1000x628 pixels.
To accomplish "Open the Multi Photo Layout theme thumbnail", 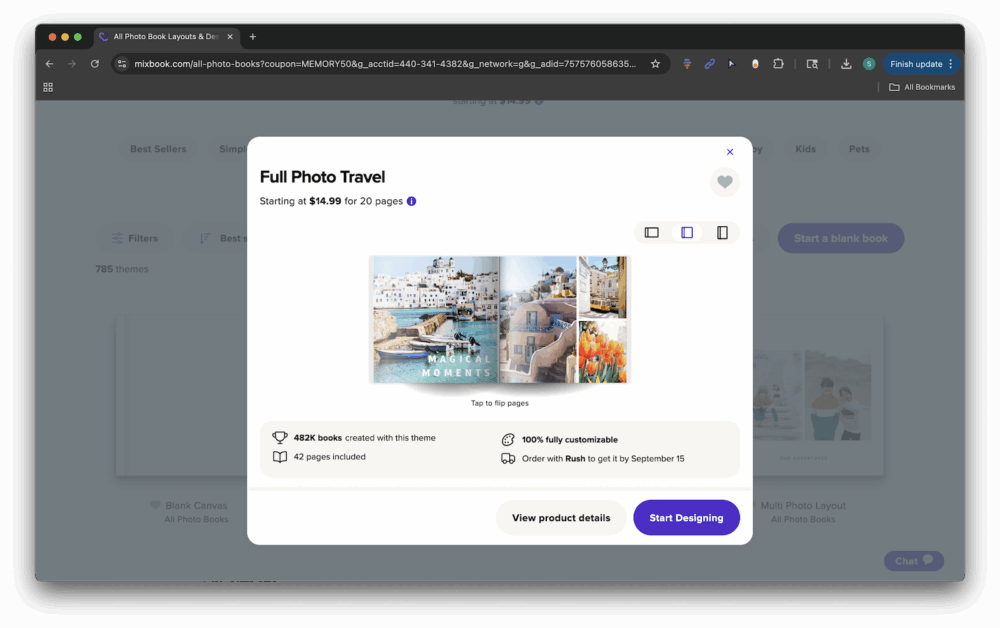I will coord(818,395).
